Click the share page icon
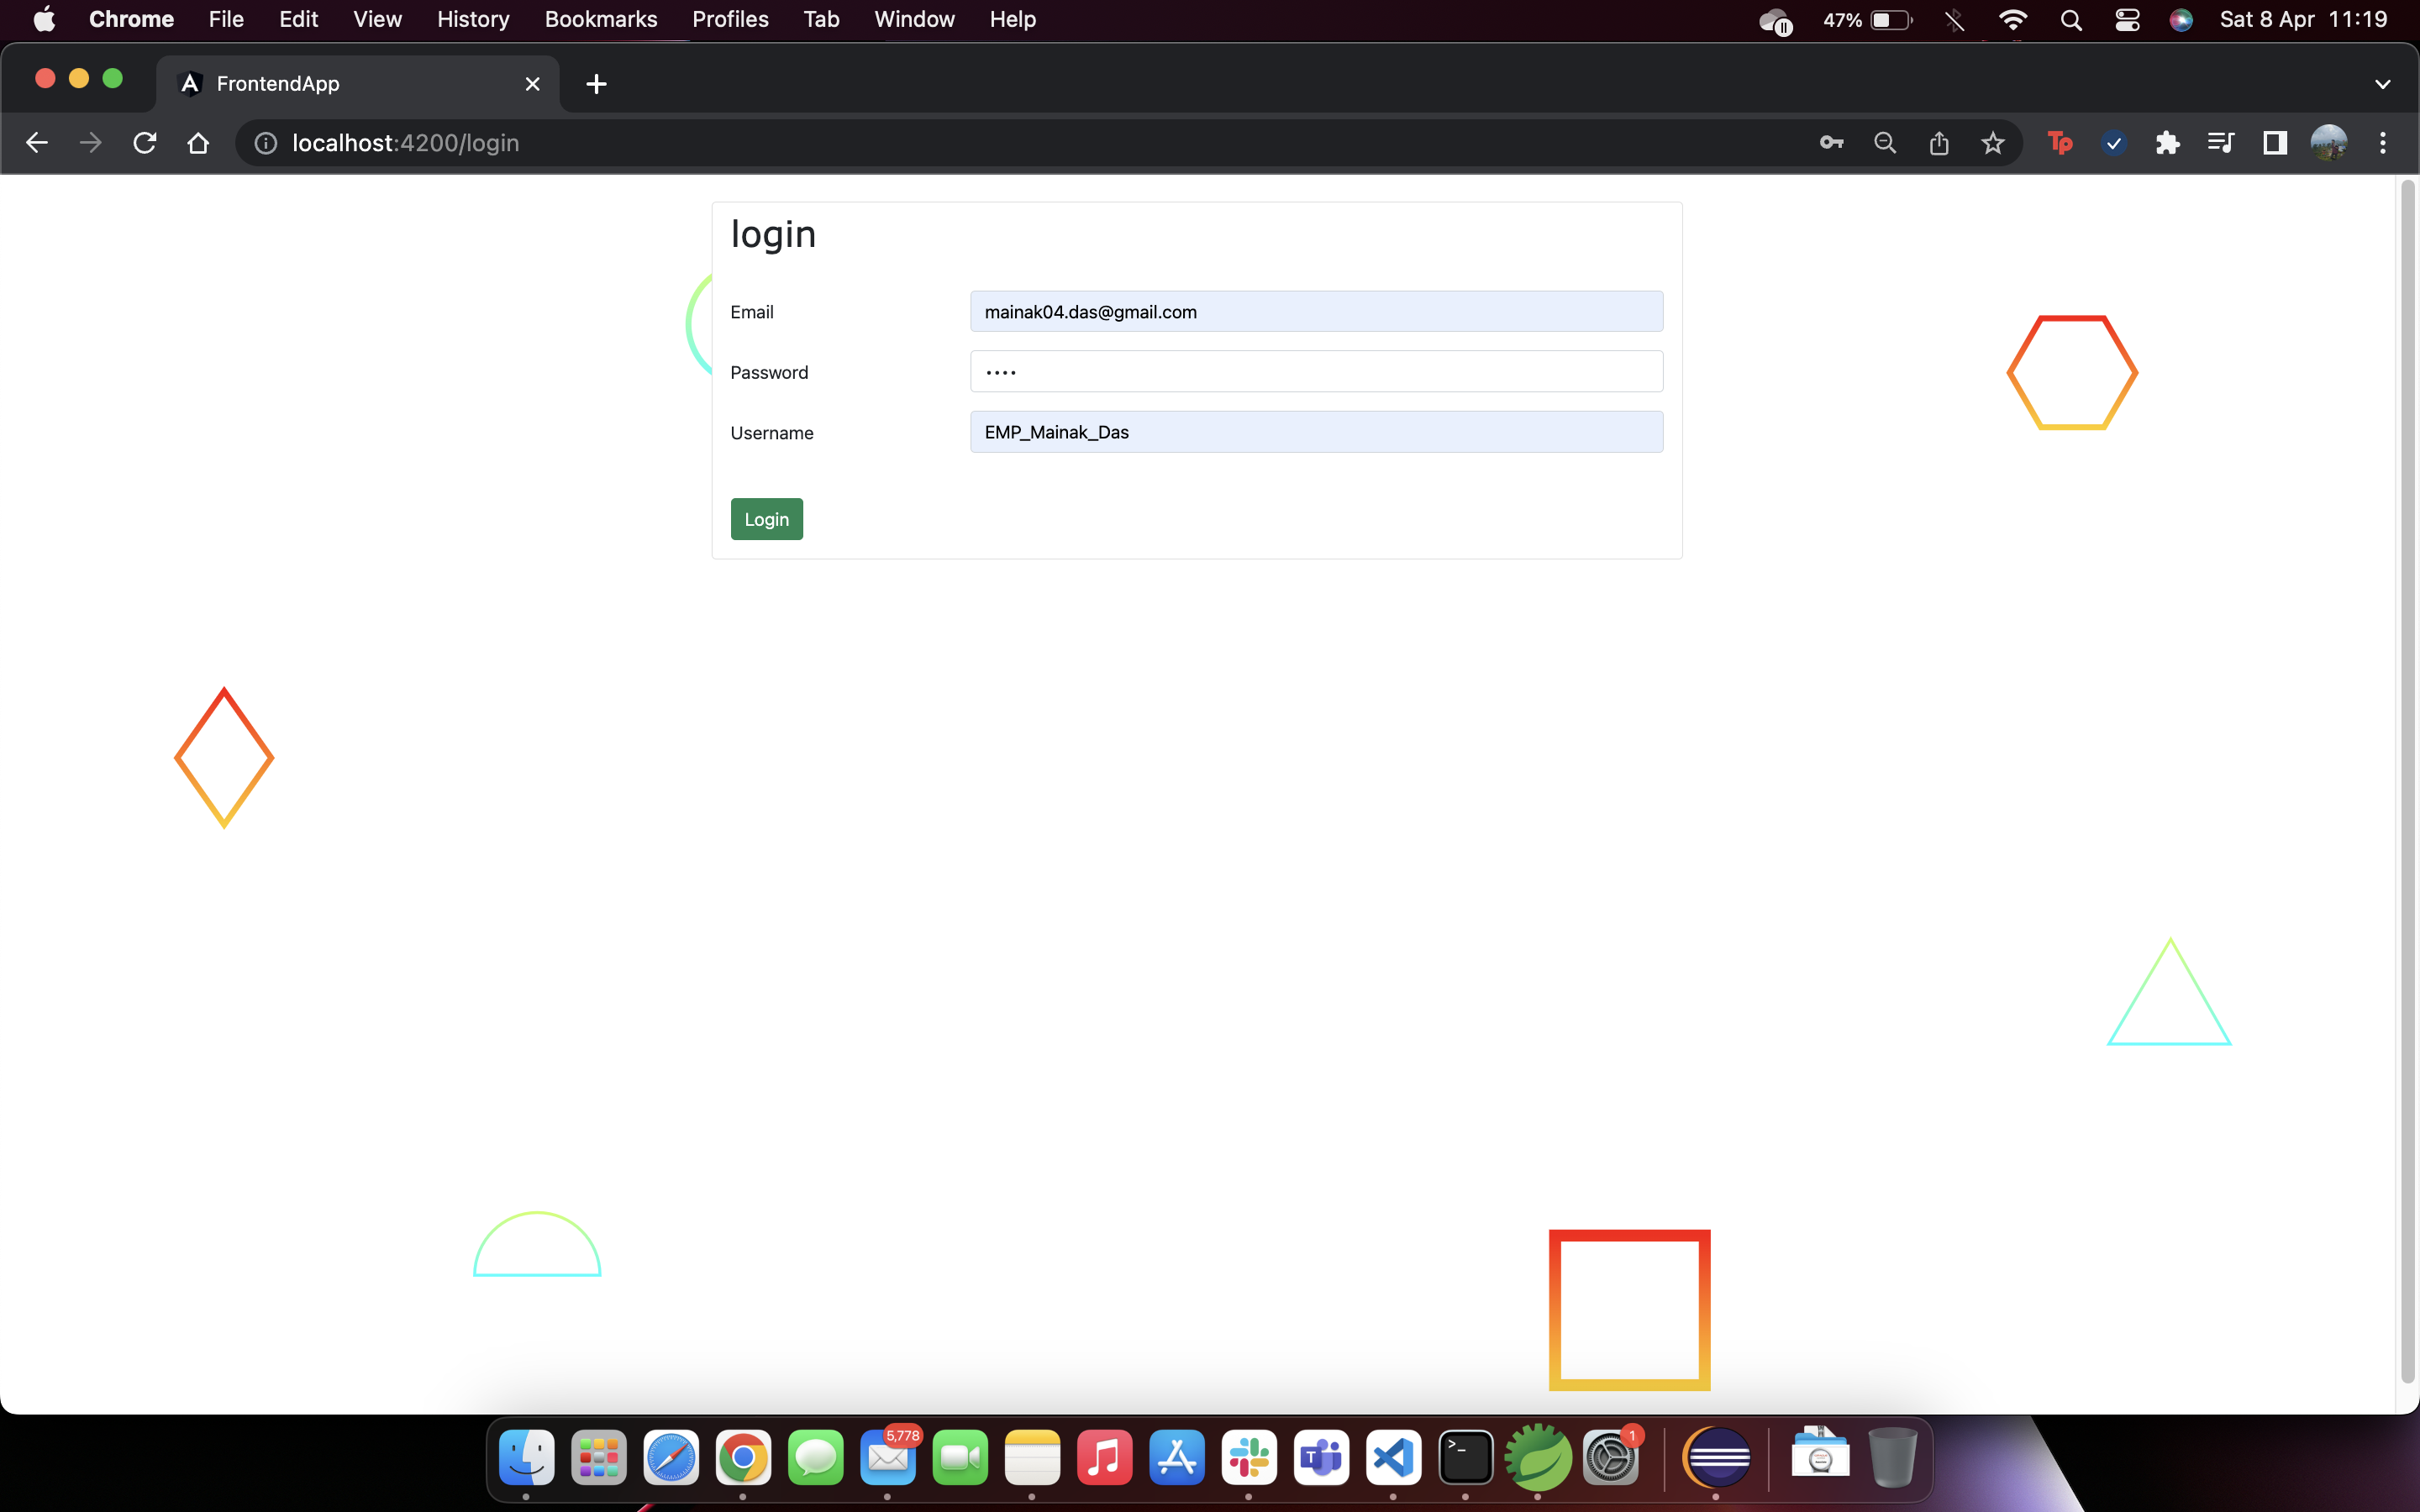This screenshot has width=2420, height=1512. [x=1939, y=143]
